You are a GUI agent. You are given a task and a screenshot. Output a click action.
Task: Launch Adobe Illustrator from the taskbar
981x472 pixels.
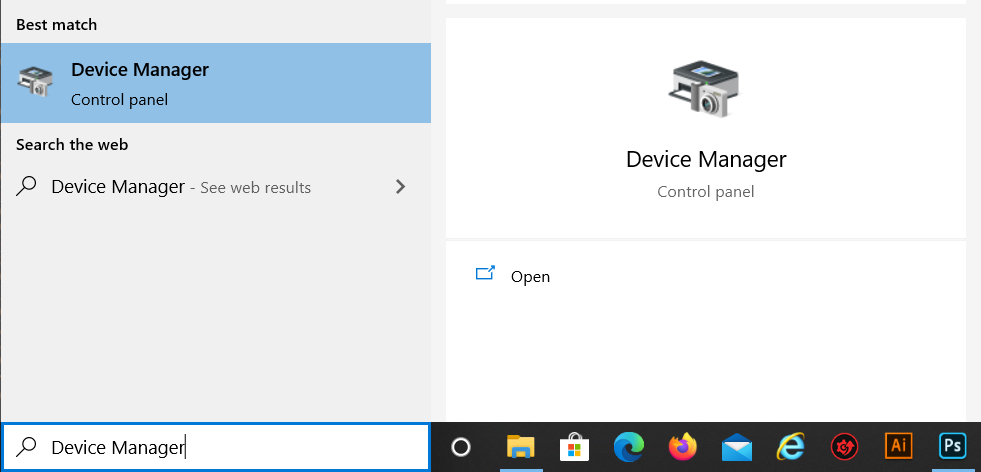click(898, 446)
